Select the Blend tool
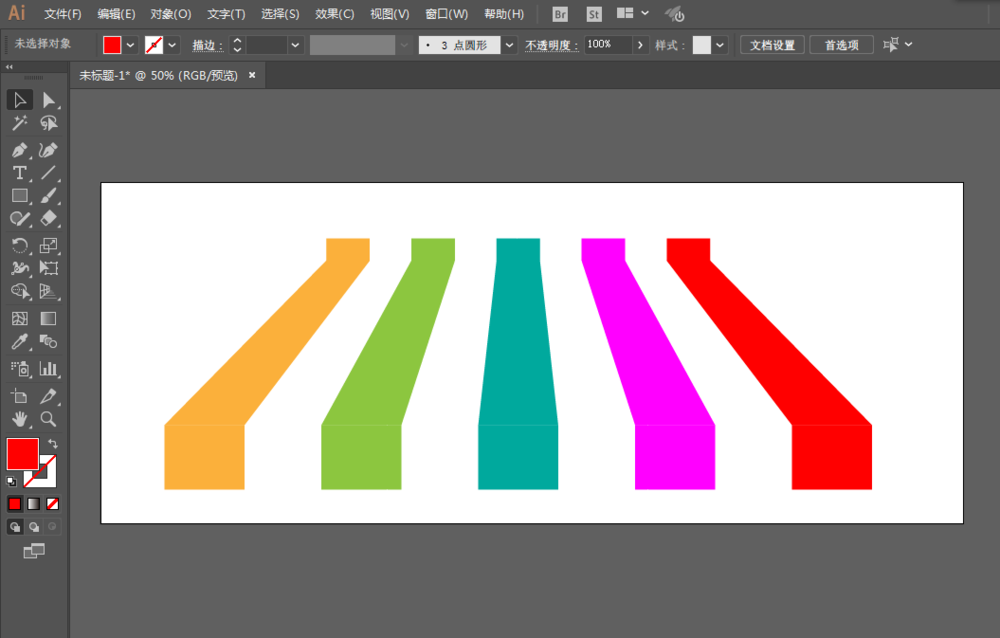Viewport: 1000px width, 638px height. 48,341
